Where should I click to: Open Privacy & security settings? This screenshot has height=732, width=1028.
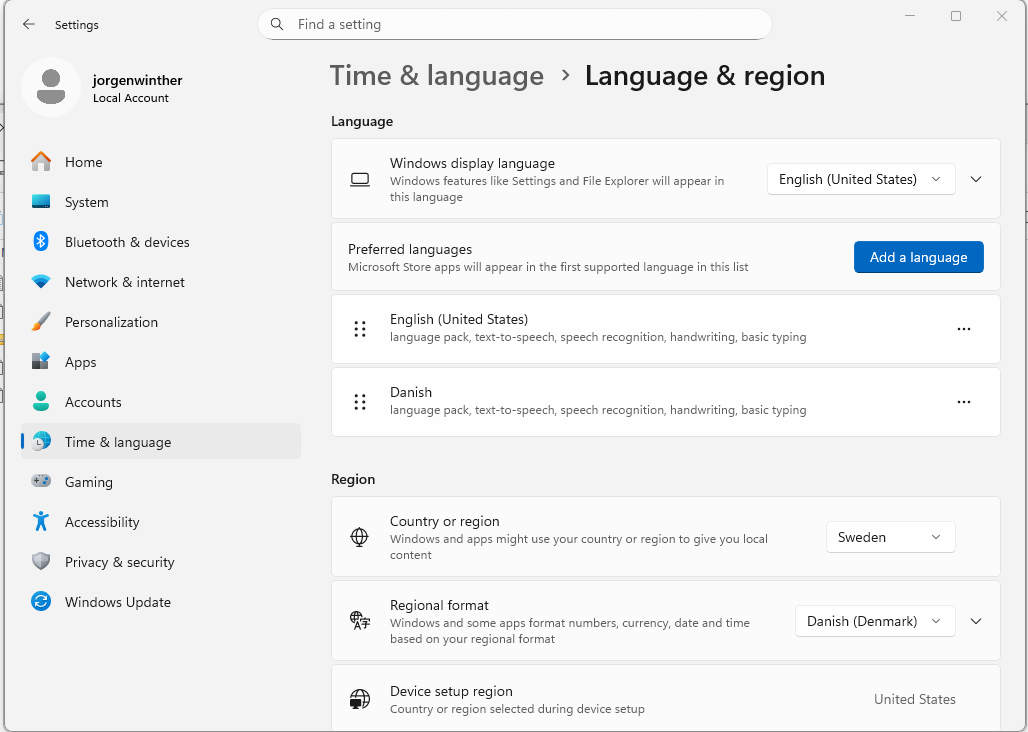(x=161, y=562)
